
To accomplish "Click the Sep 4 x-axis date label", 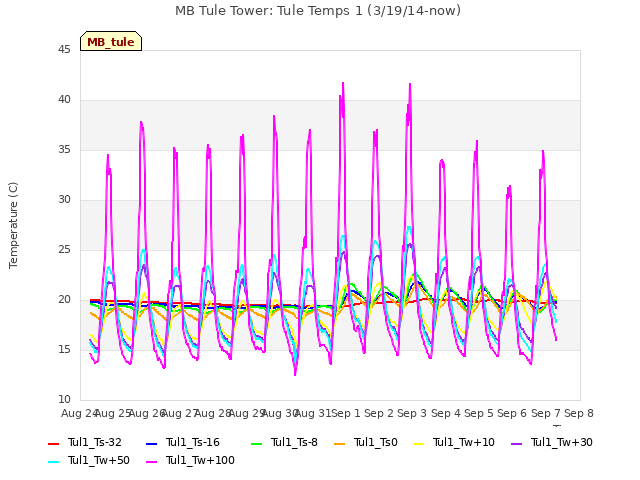I will [446, 413].
